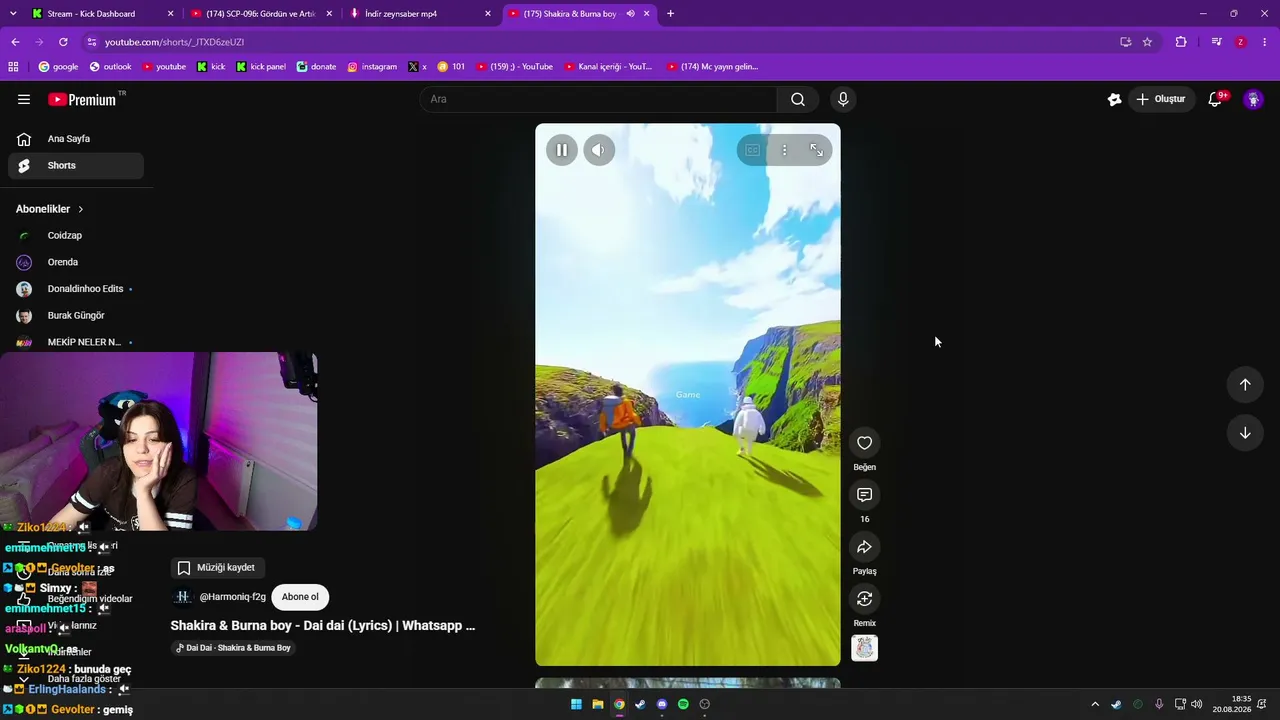Open the Oluştur create menu

[1161, 99]
